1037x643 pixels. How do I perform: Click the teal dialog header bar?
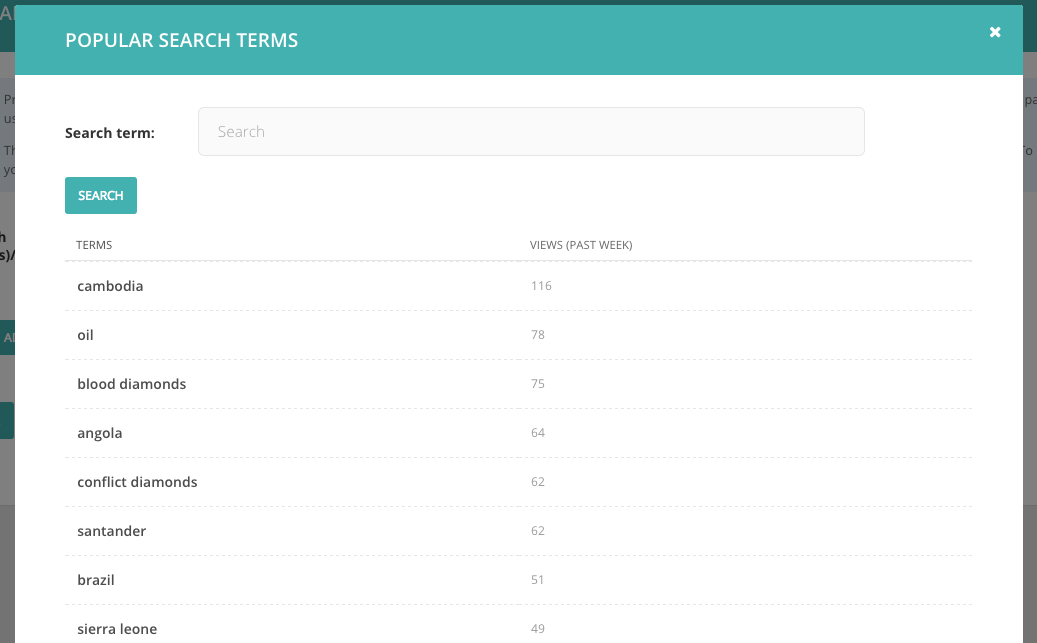tap(600, 40)
